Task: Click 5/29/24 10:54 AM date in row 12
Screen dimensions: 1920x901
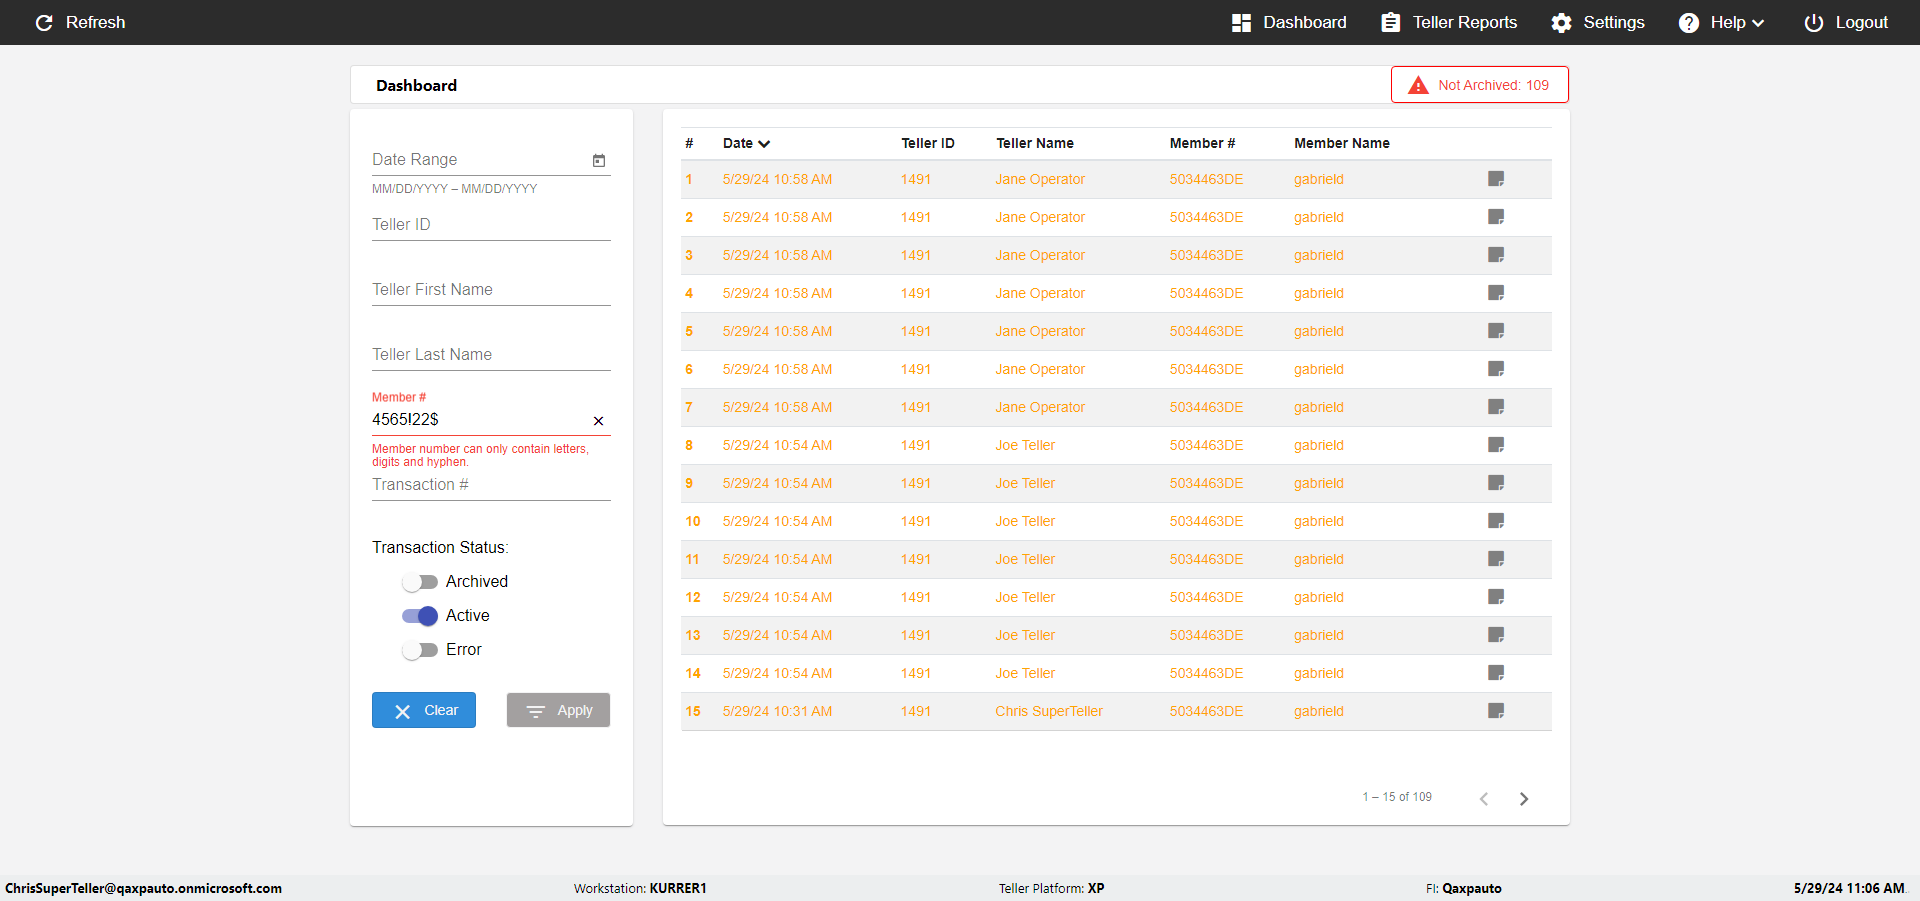Action: point(777,597)
